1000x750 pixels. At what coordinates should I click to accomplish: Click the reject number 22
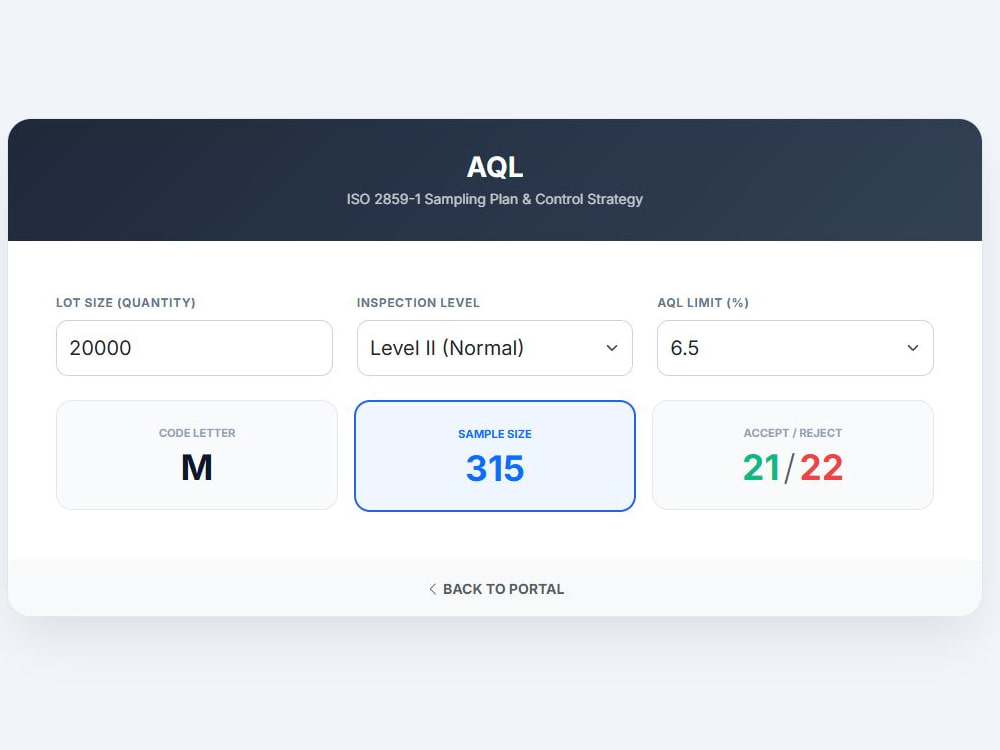[x=821, y=467]
